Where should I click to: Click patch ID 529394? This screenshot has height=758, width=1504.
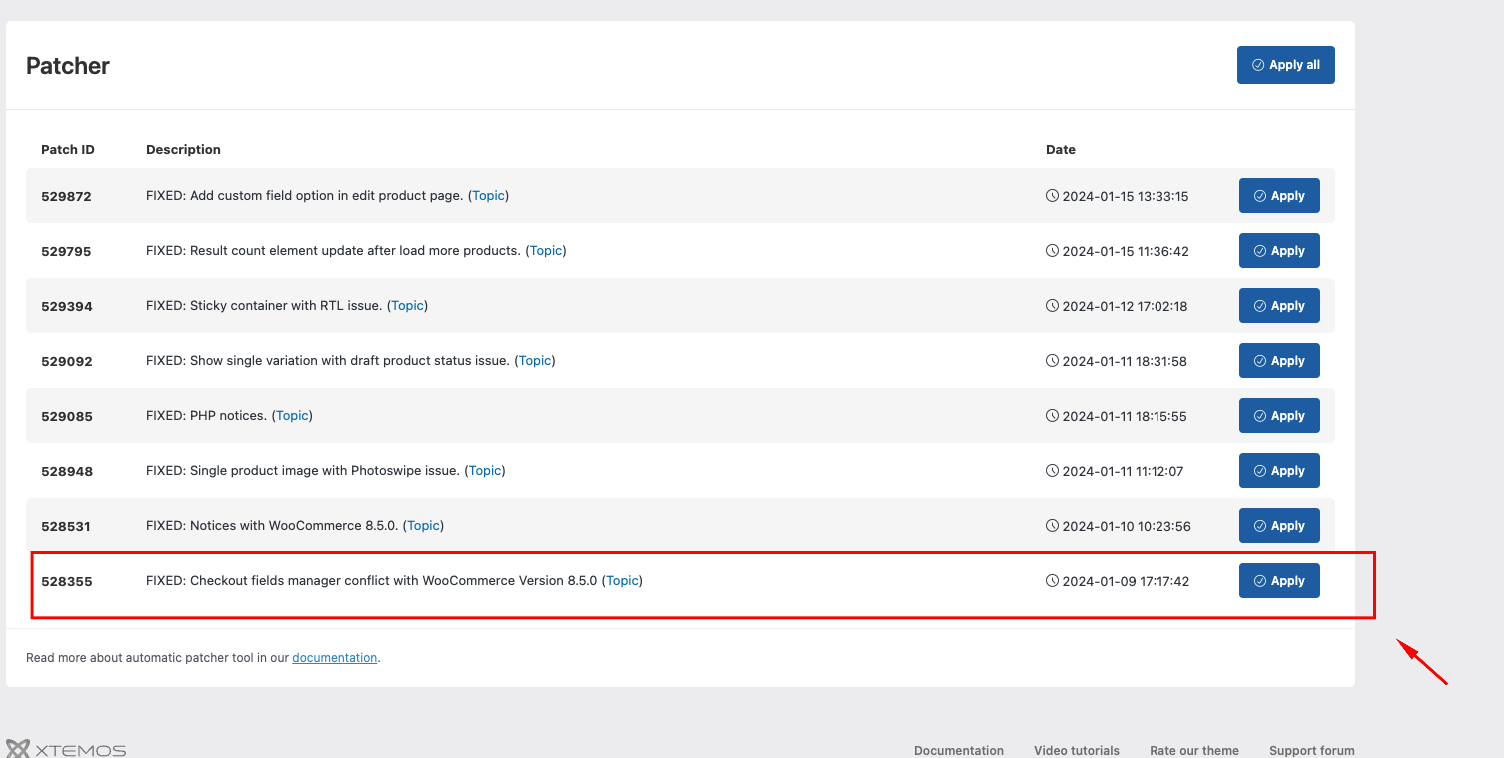66,307
